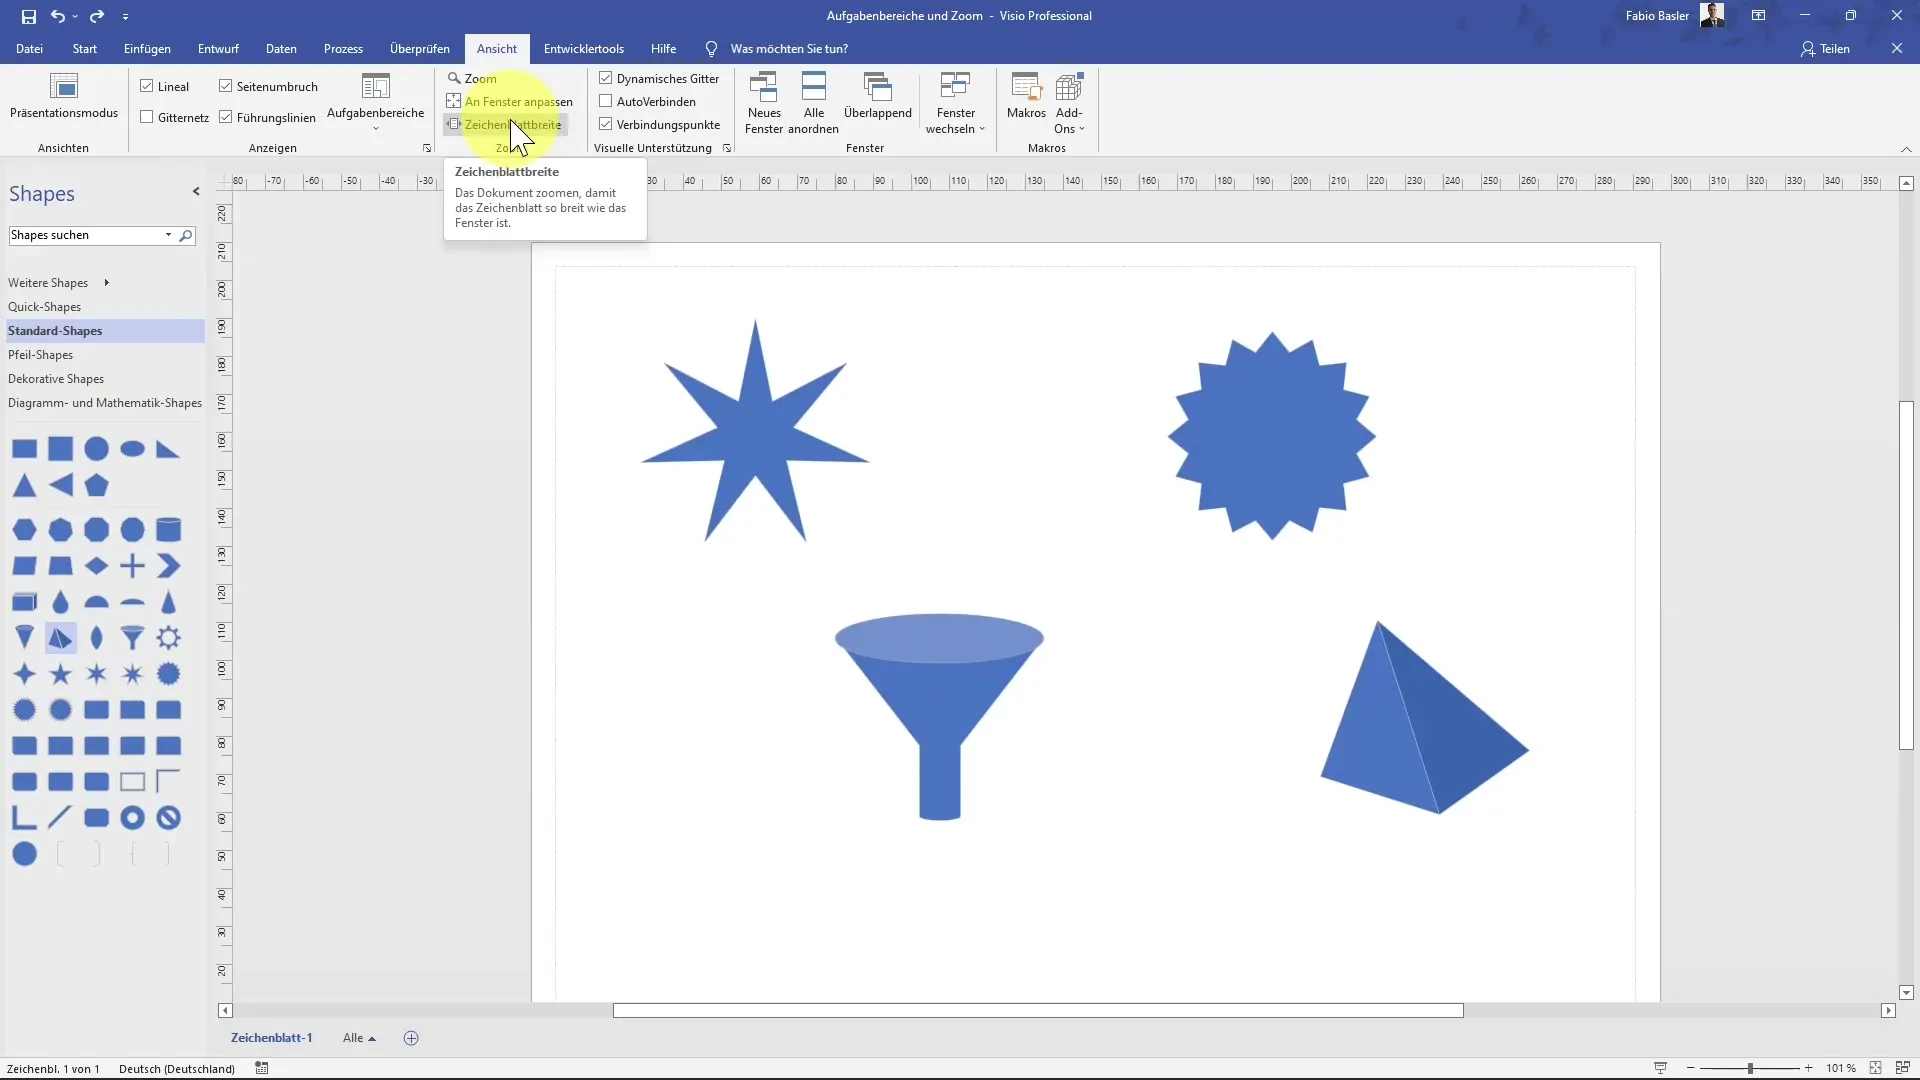Undo the last action
This screenshot has width=1920, height=1080.
click(x=58, y=16)
